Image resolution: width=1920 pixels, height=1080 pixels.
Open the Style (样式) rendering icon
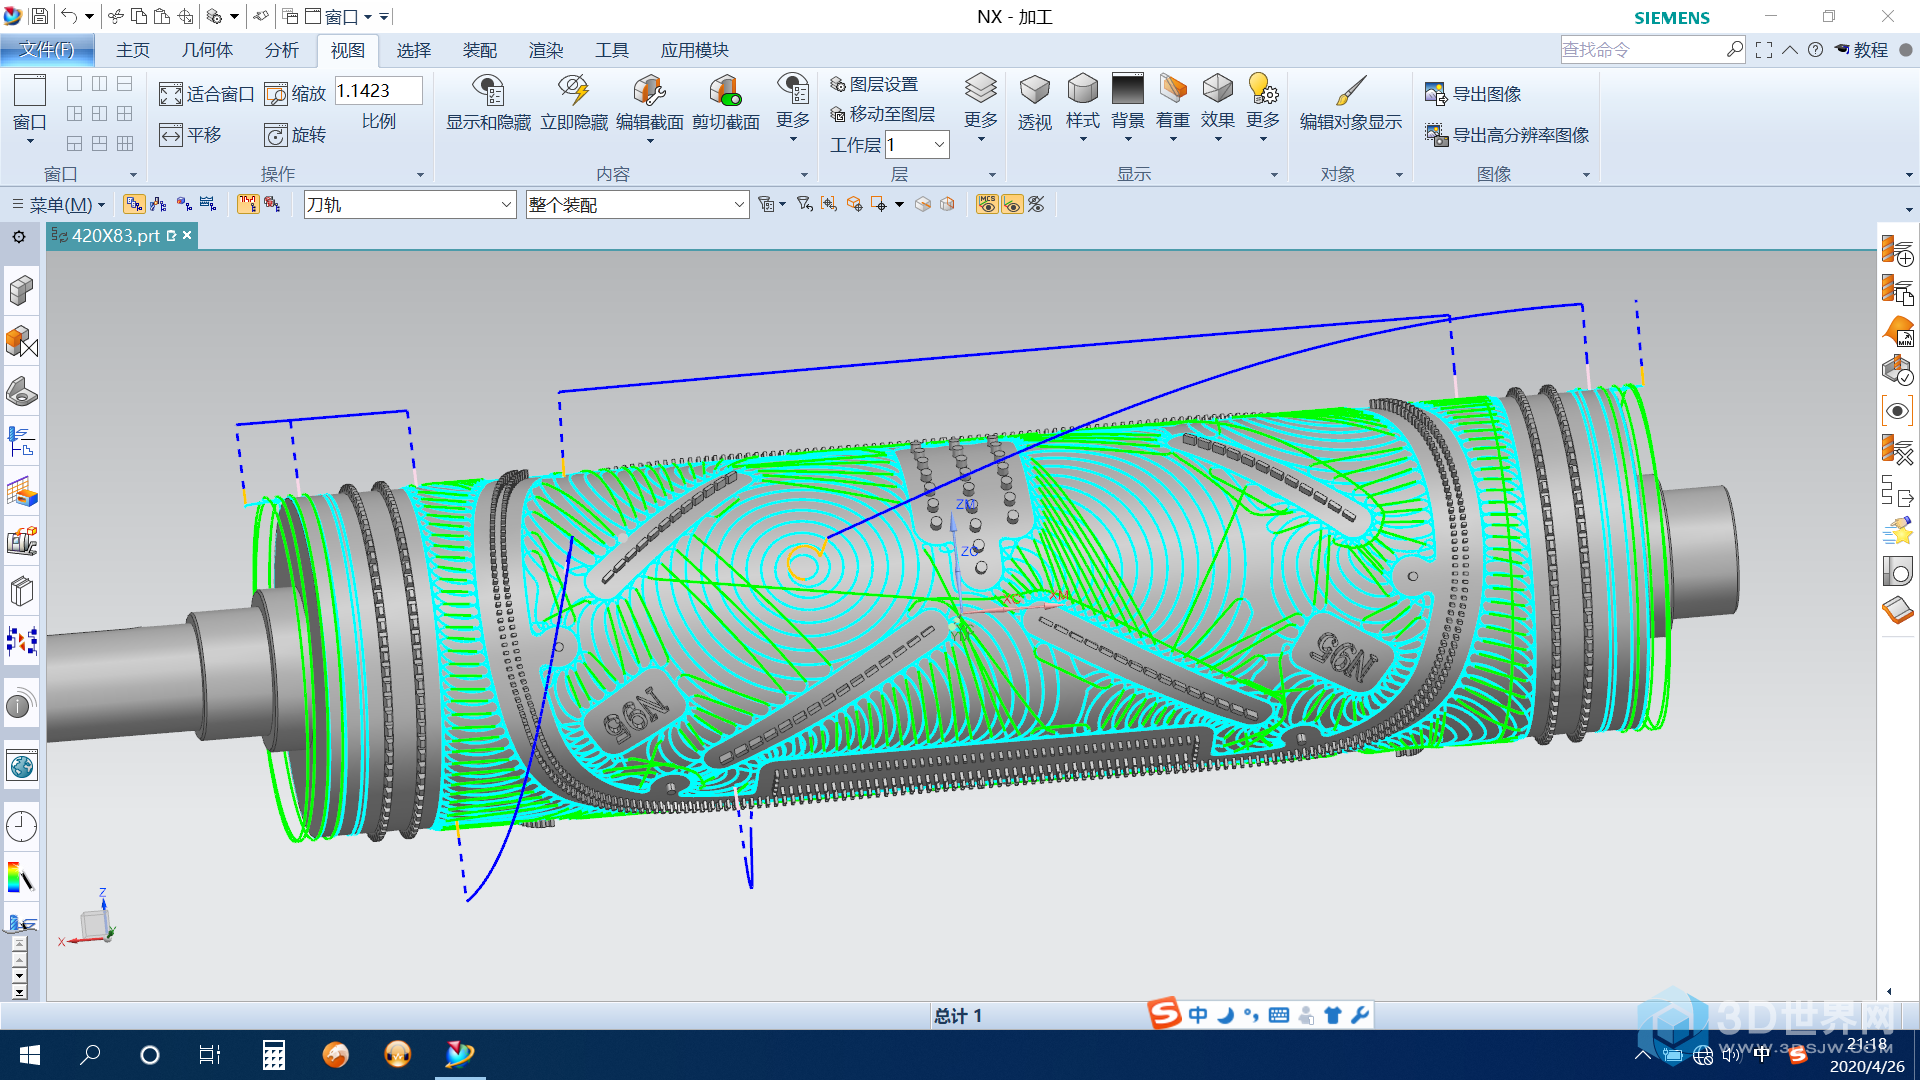[x=1082, y=89]
